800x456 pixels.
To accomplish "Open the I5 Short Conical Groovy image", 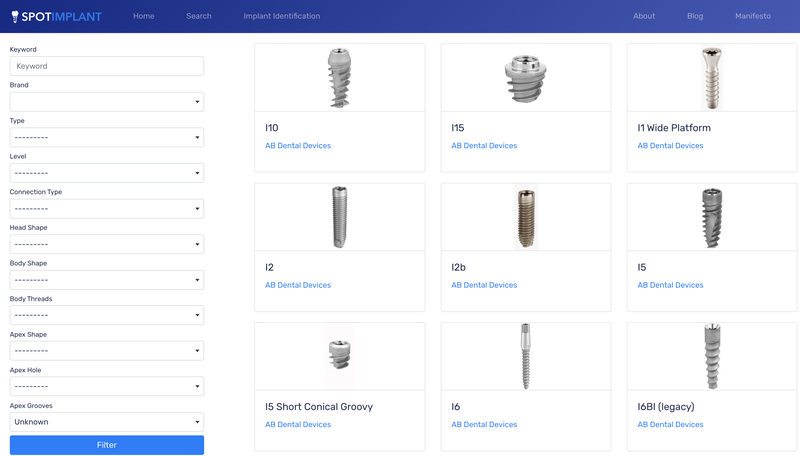I will [x=340, y=356].
